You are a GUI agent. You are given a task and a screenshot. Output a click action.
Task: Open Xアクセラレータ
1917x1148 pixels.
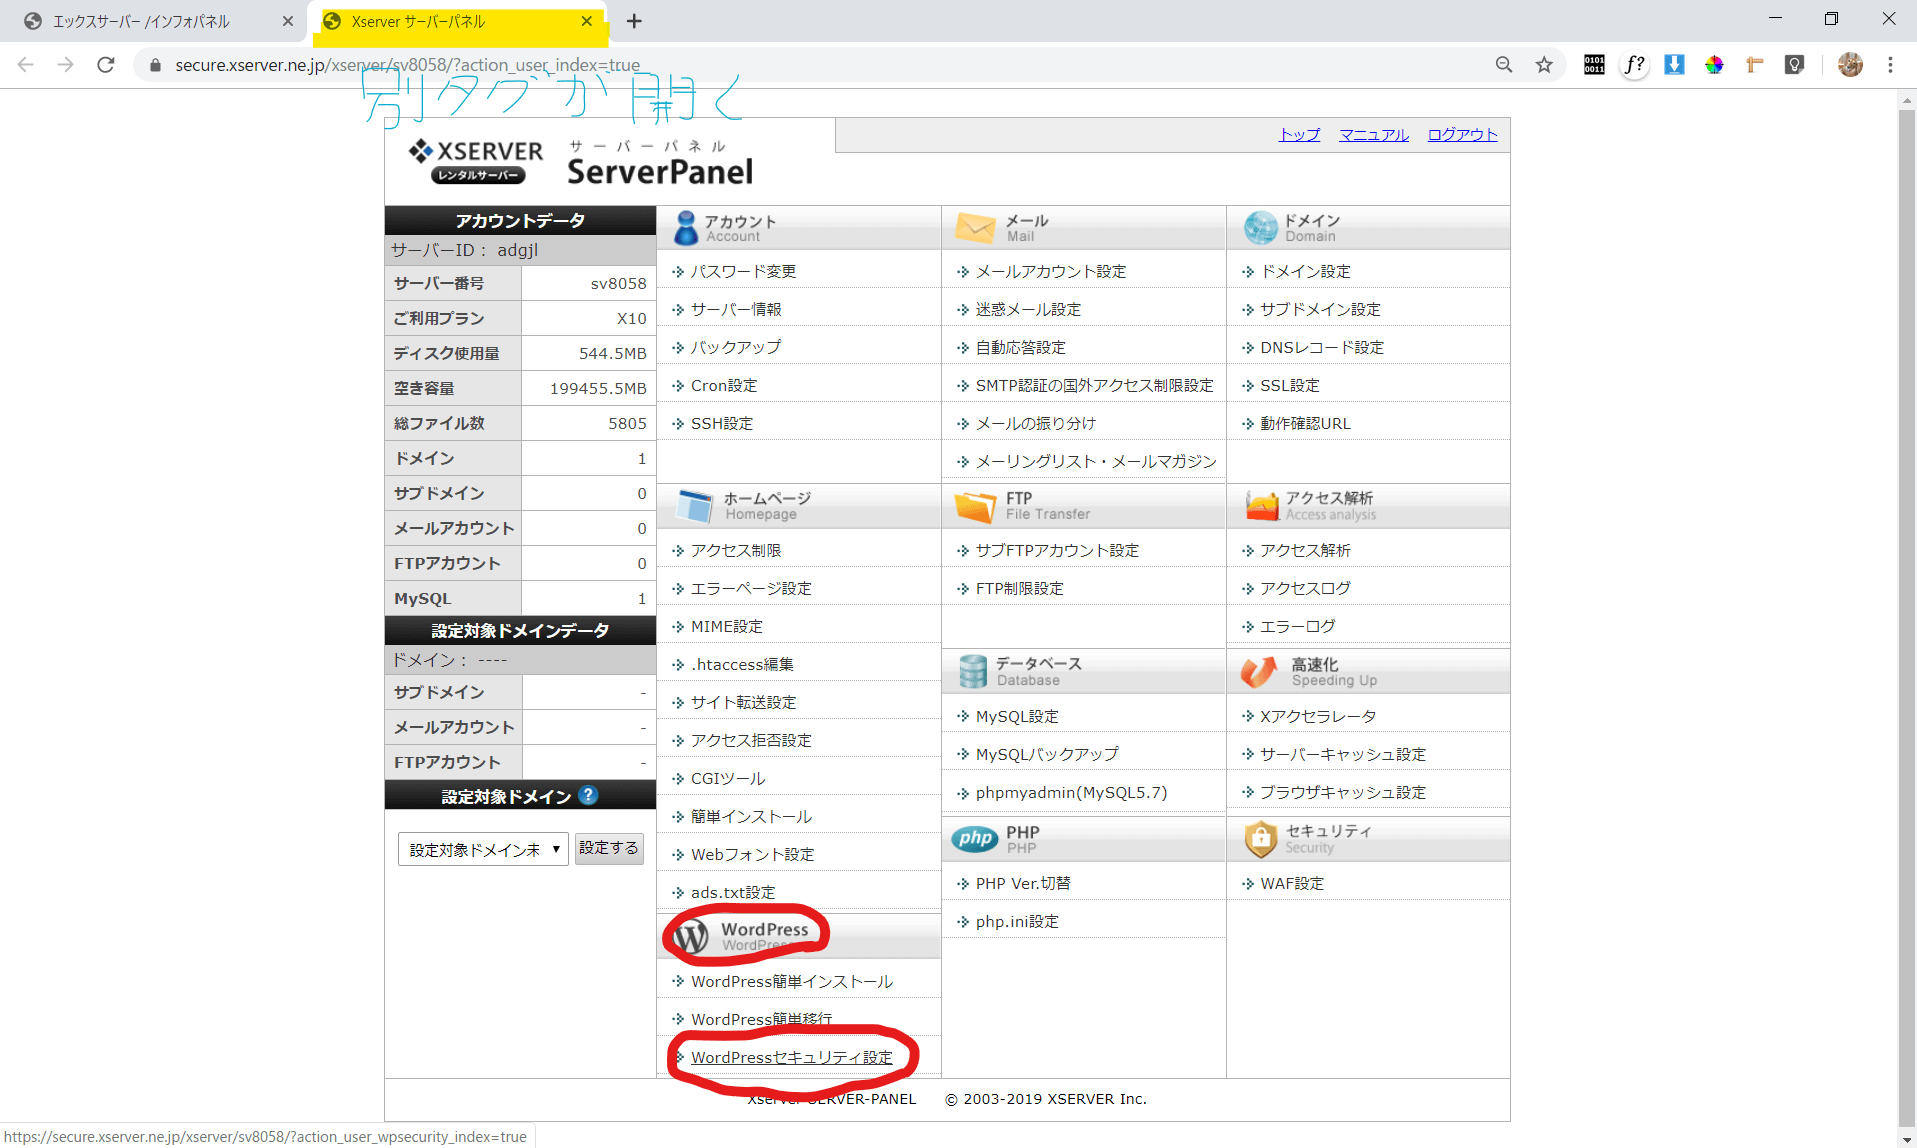1318,716
